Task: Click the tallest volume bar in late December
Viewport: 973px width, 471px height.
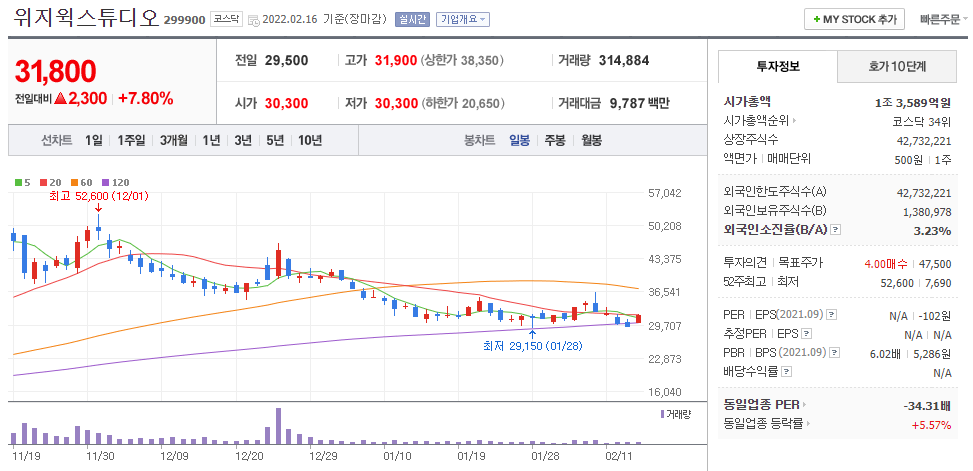Action: pyautogui.click(x=278, y=426)
